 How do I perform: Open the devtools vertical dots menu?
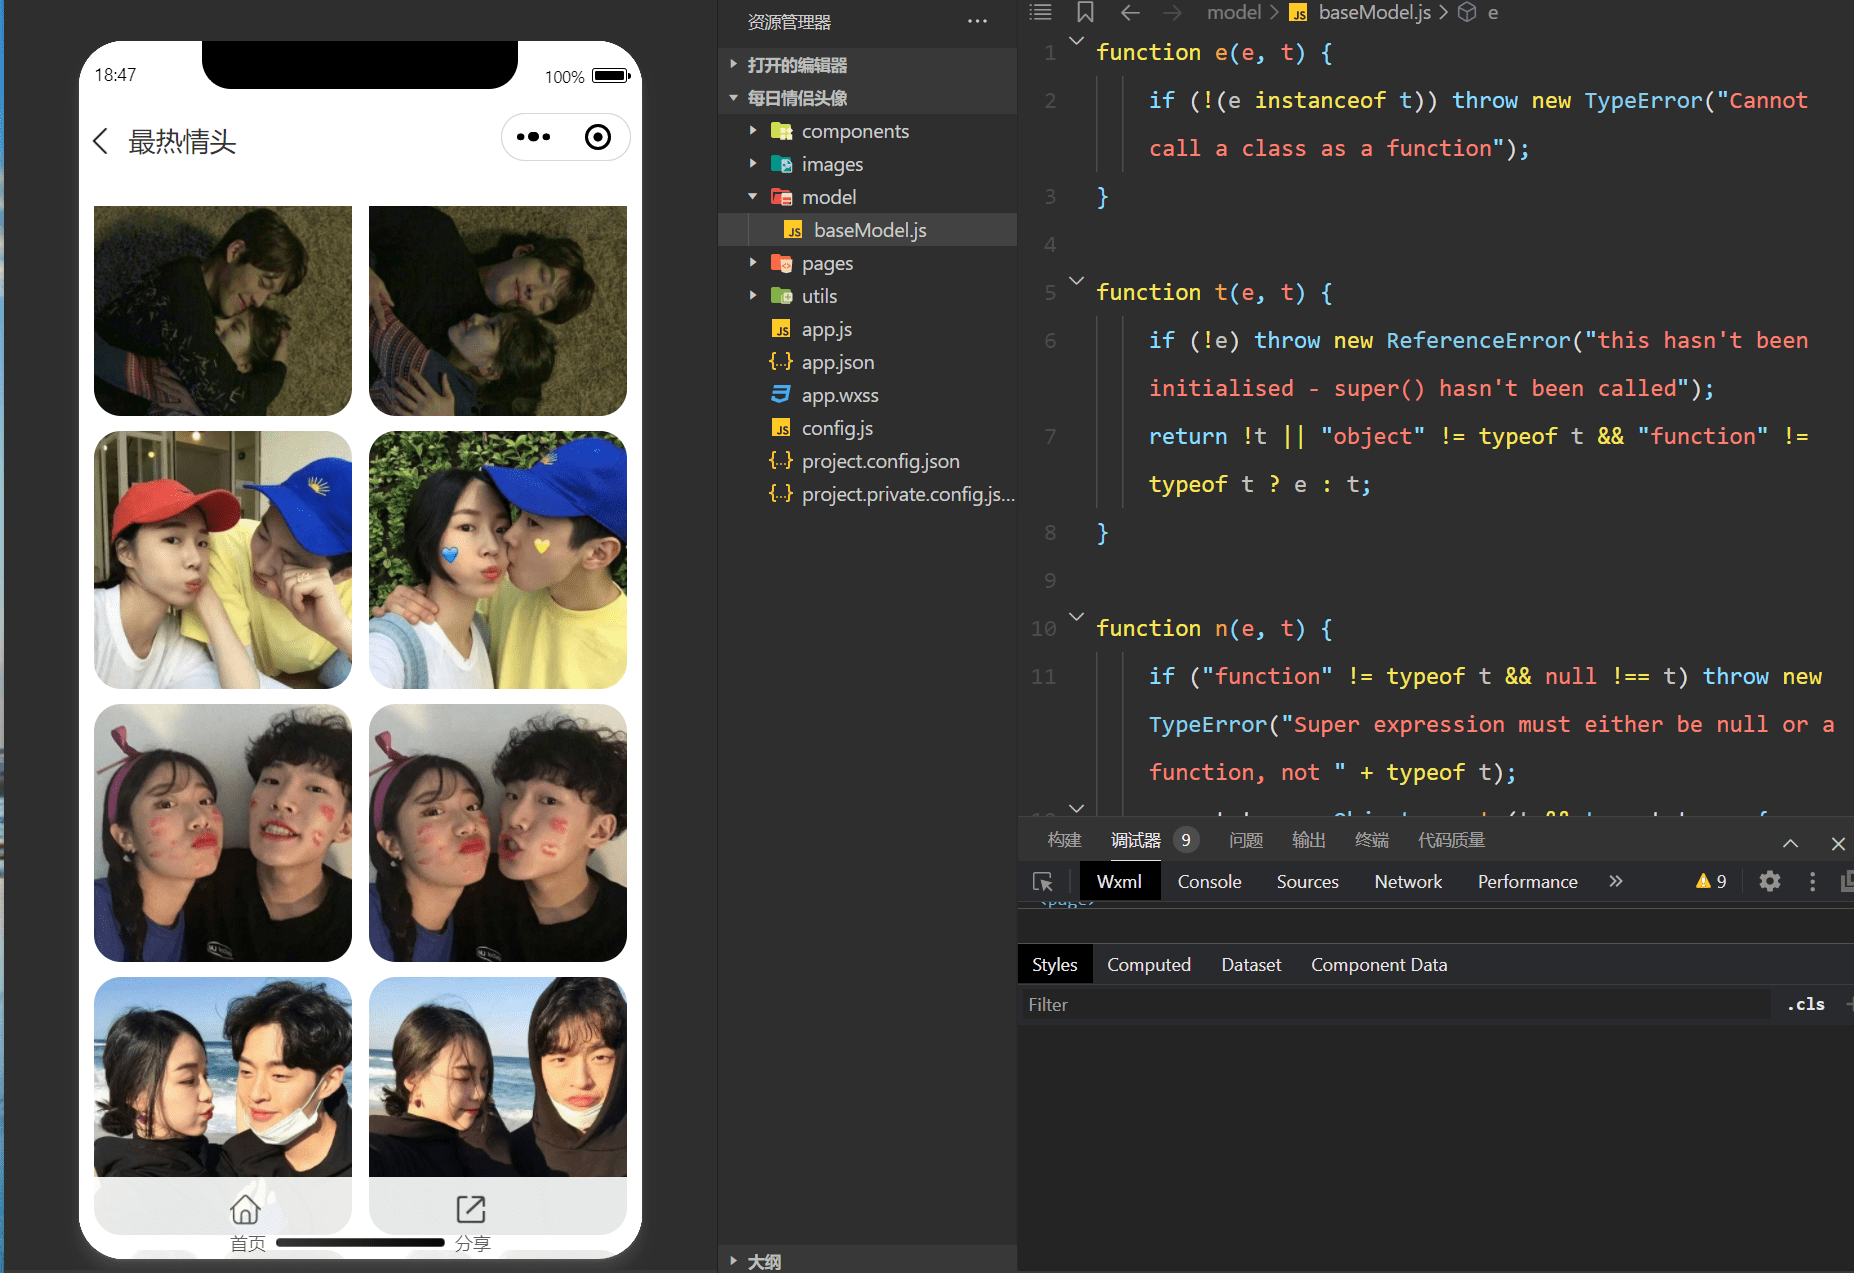click(x=1812, y=881)
